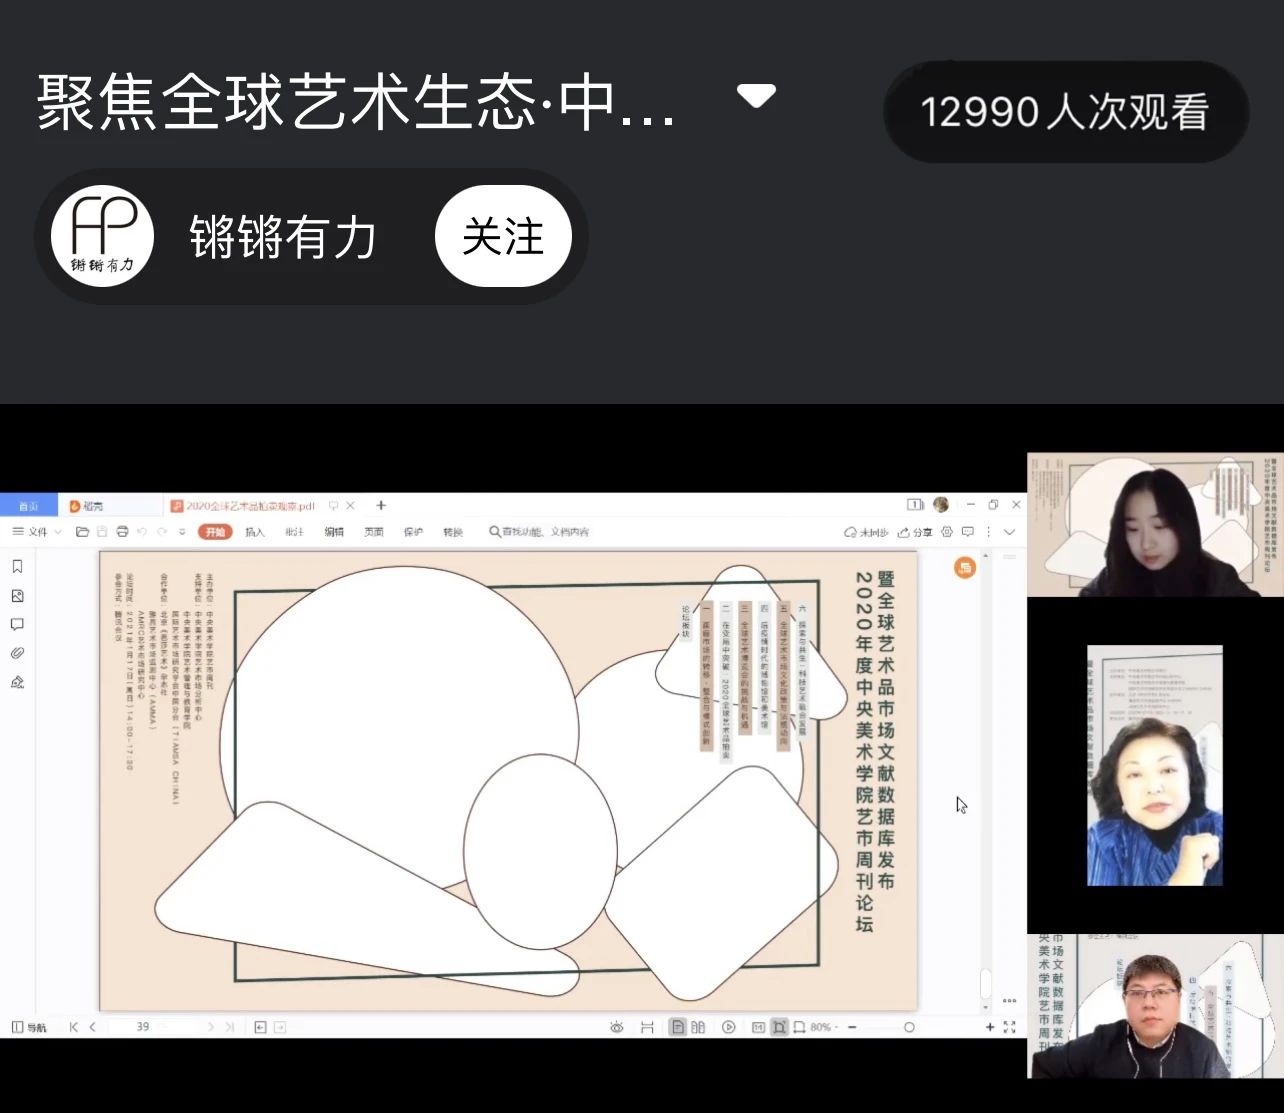
Task: Click the orange round assistant icon
Action: [965, 568]
